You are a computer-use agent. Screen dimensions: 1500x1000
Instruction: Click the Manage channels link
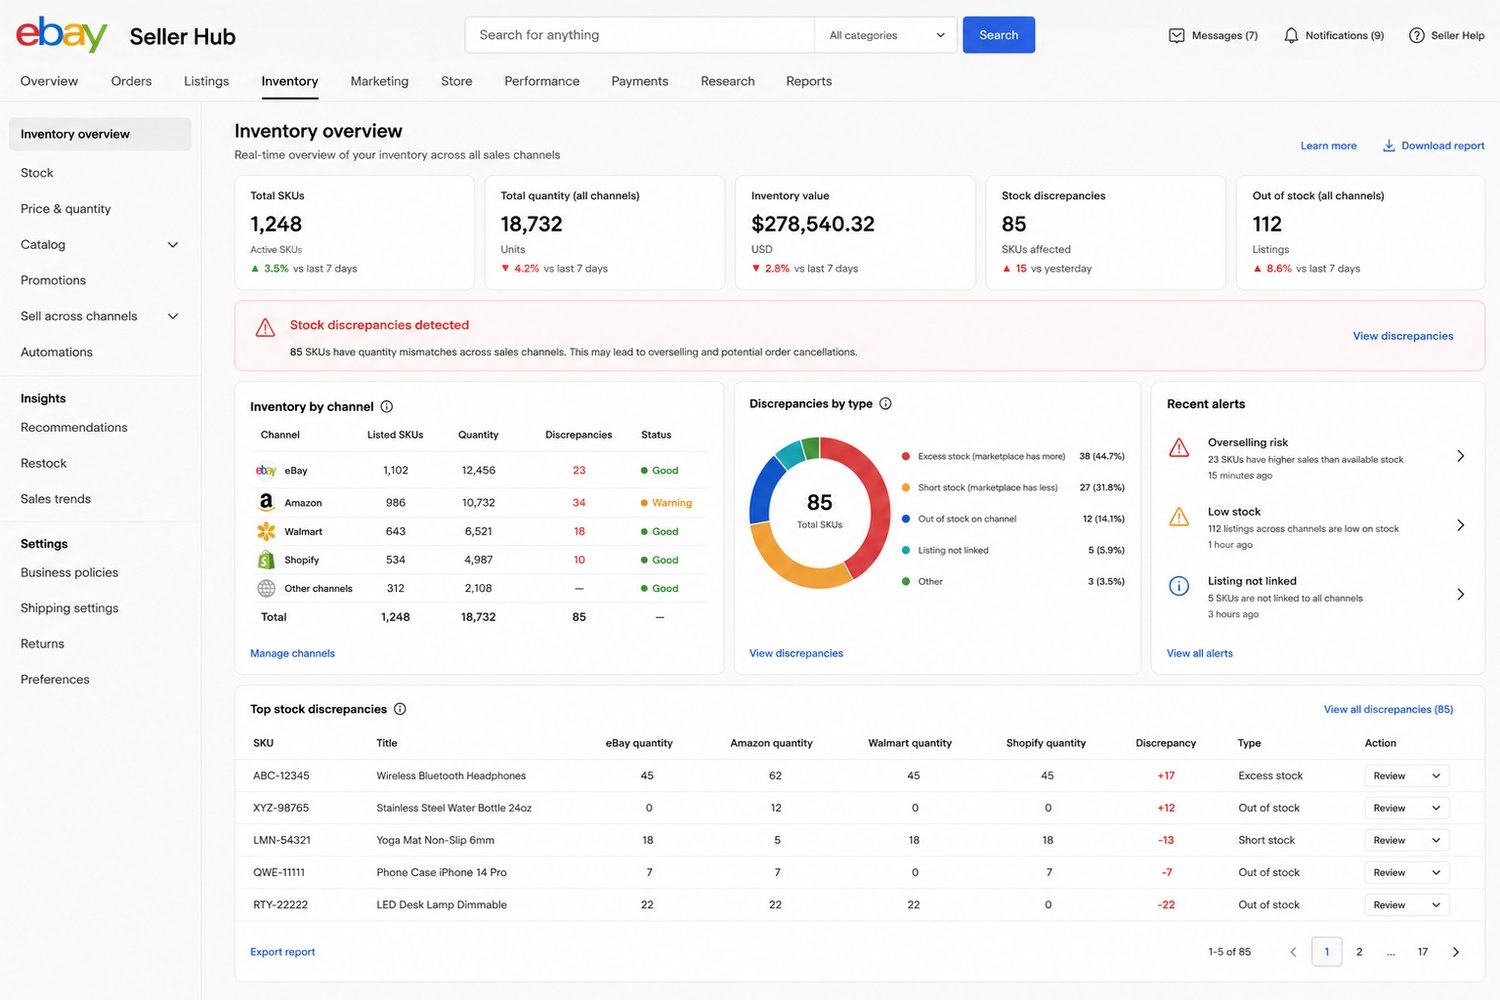292,653
